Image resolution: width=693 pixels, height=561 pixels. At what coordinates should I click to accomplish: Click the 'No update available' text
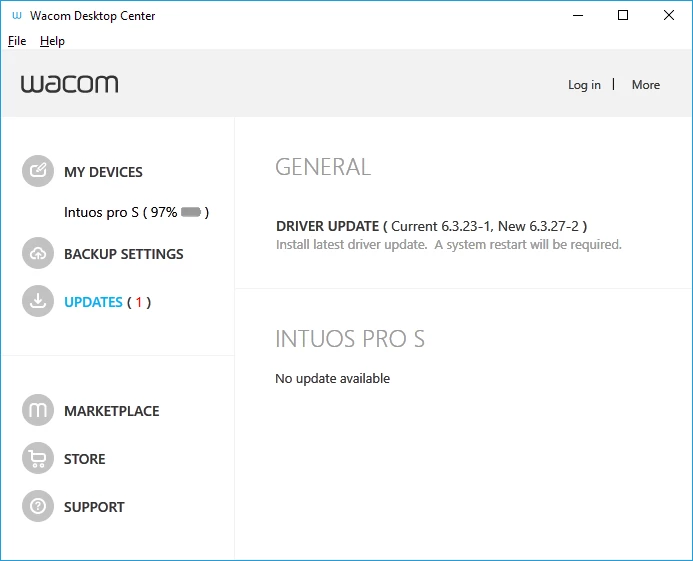point(332,378)
